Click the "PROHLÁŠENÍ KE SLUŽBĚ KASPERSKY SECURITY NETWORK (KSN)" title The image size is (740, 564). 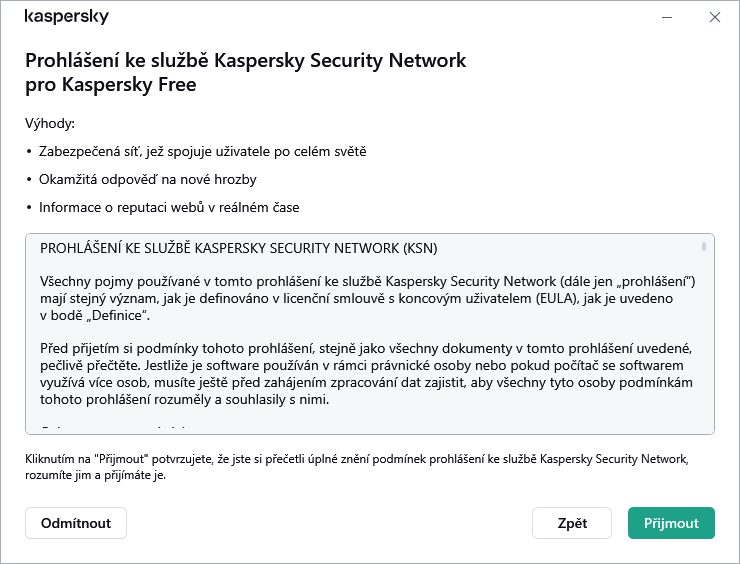239,248
